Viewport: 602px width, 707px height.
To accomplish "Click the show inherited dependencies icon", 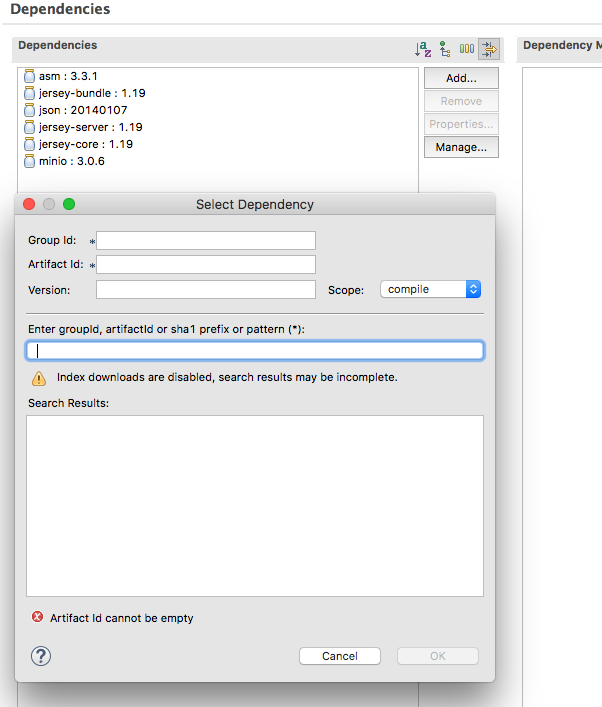I will tap(445, 49).
